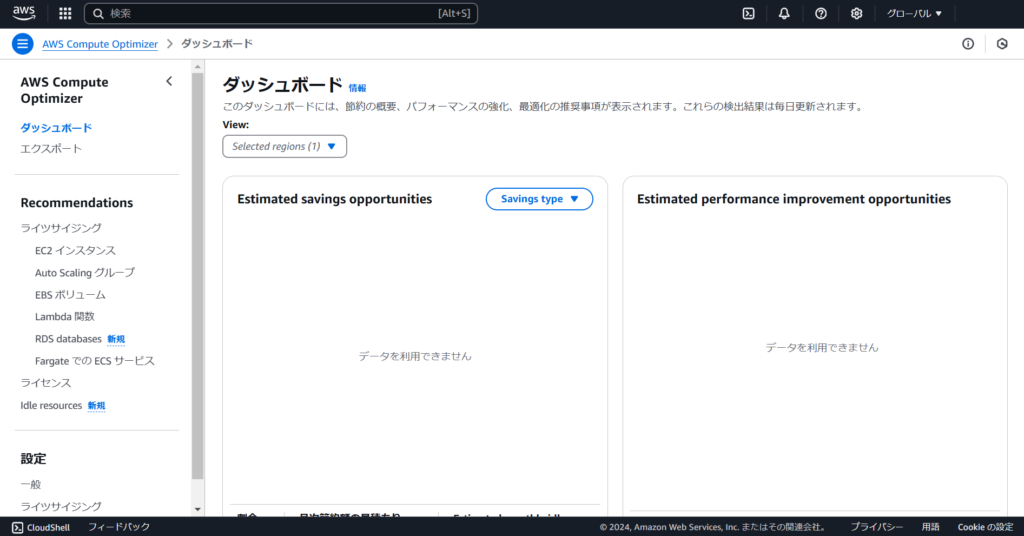Click ライツサイジング under Recommendations
Viewport: 1024px width, 536px height.
(x=61, y=228)
